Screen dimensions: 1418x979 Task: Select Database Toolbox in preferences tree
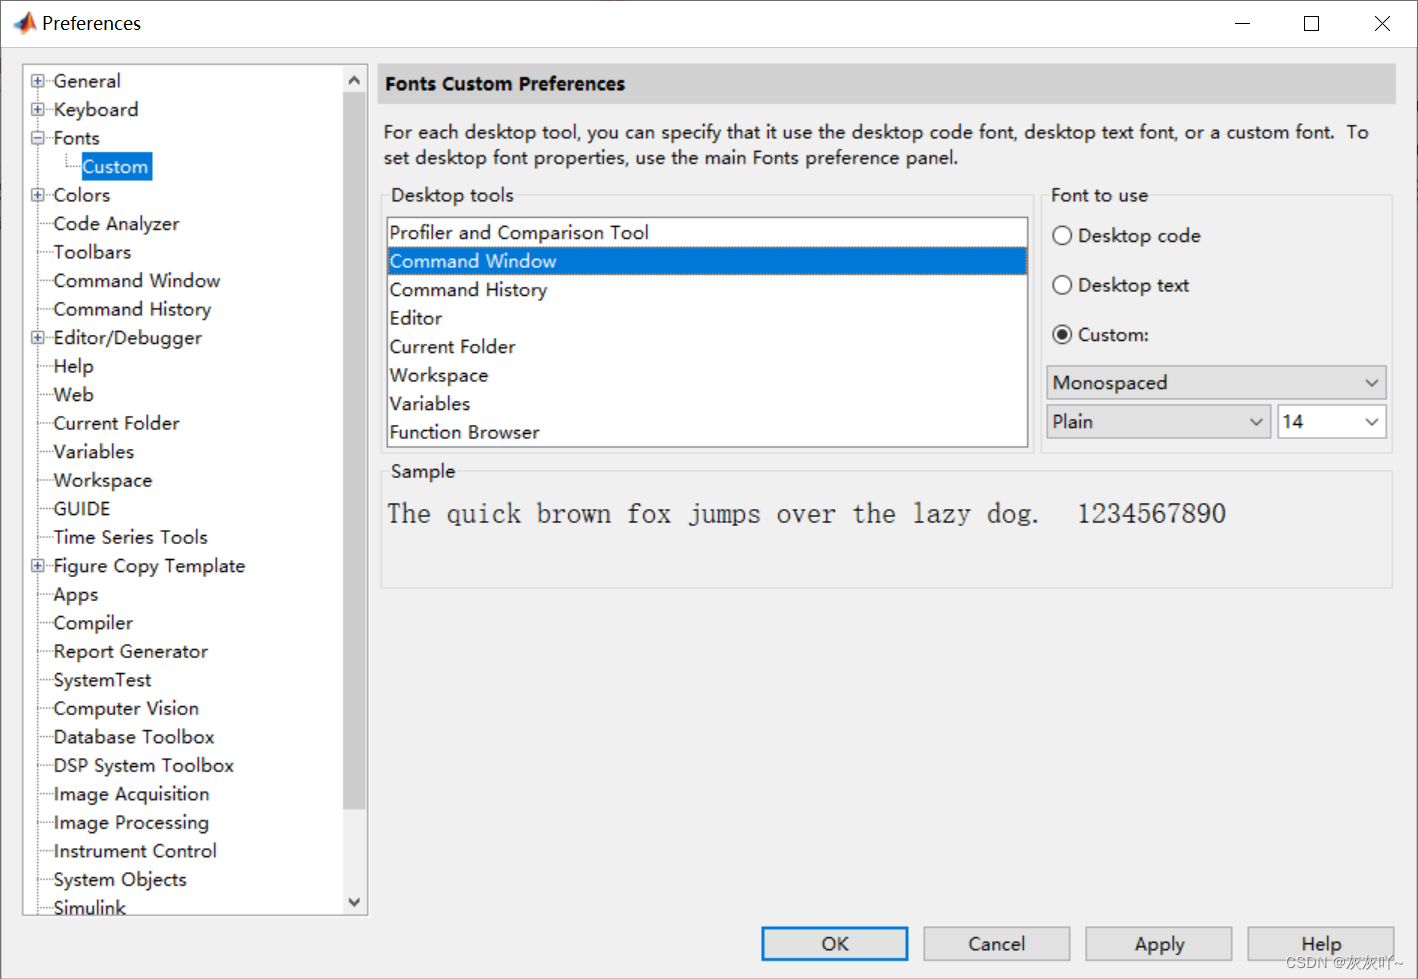click(x=134, y=737)
